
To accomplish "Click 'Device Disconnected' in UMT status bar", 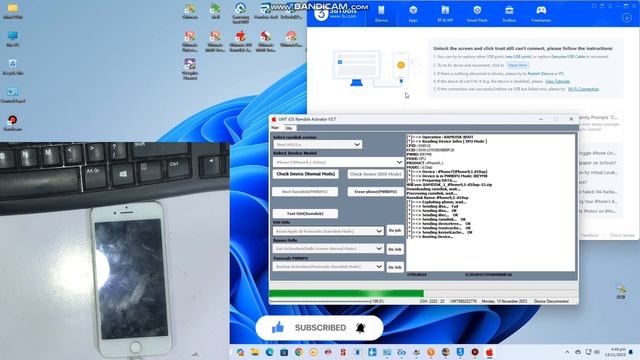I will 551,301.
